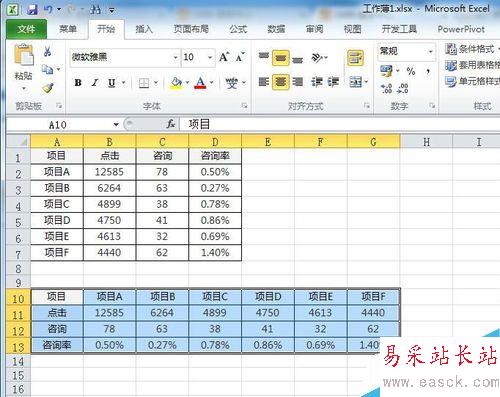Toggle Italic formatting
Viewport: 500px width, 397px height.
95,83
